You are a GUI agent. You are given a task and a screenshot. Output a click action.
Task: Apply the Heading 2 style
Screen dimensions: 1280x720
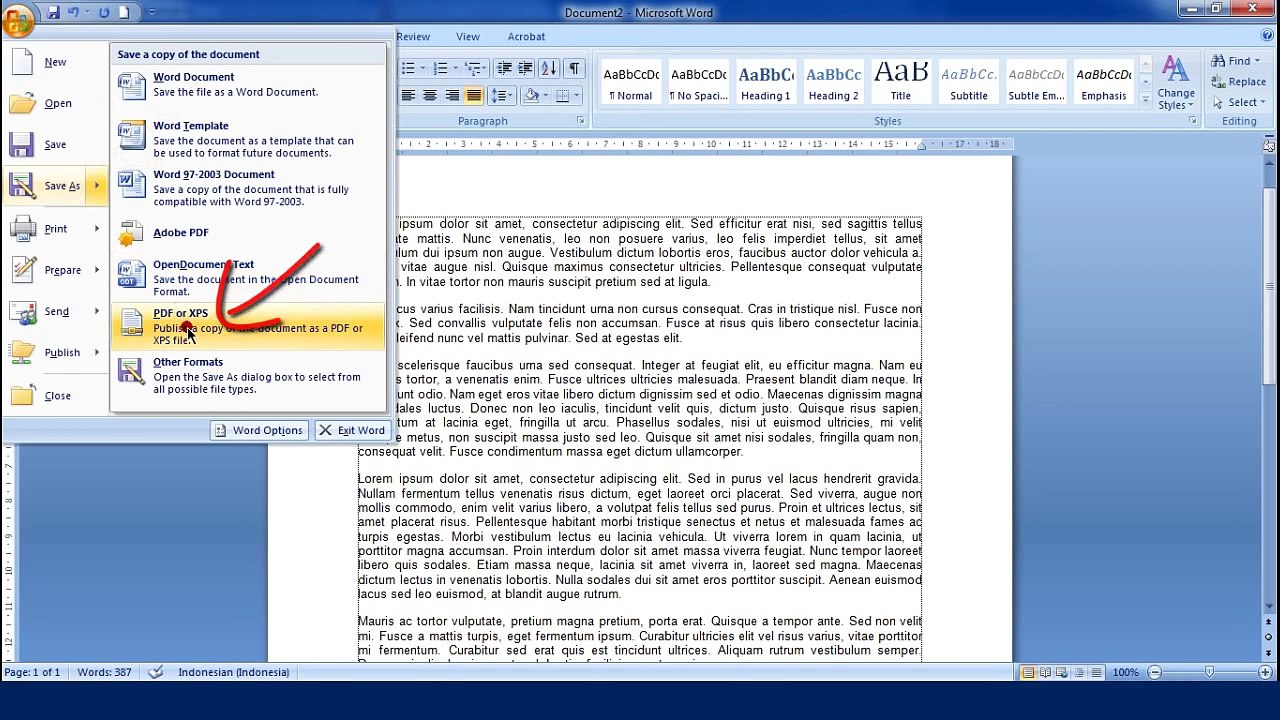834,84
